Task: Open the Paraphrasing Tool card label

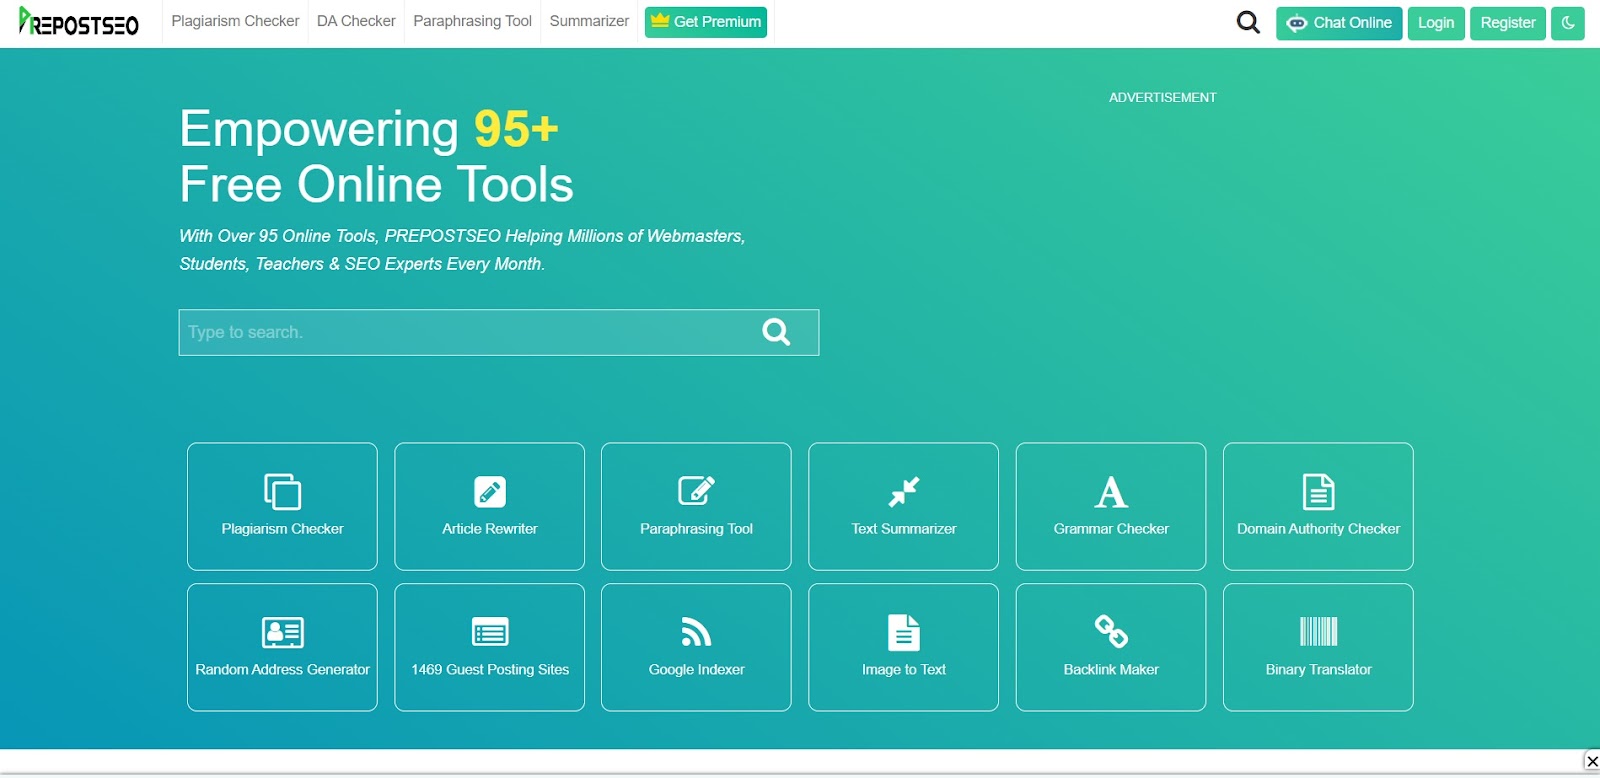Action: pyautogui.click(x=696, y=529)
